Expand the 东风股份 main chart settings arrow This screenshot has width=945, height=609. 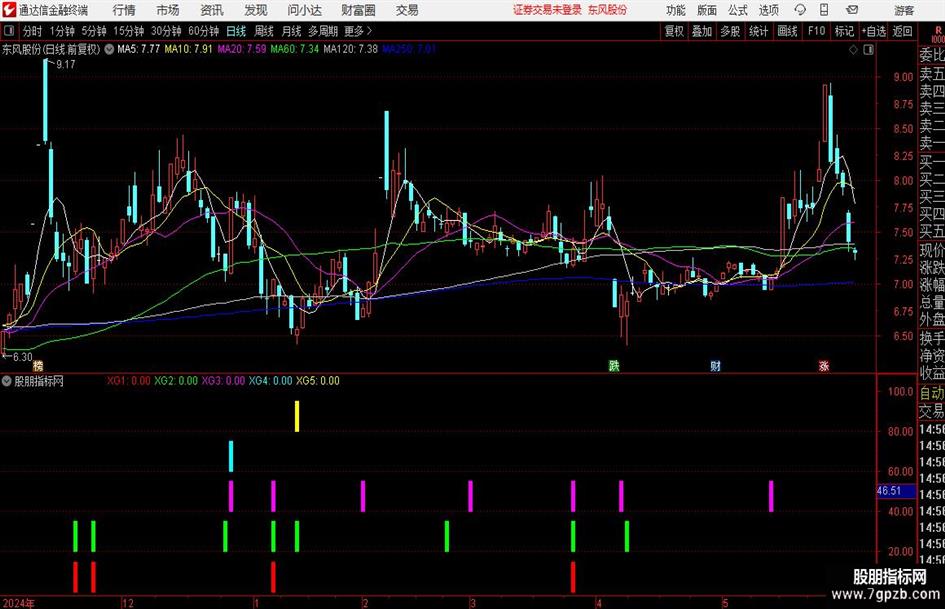click(x=109, y=49)
